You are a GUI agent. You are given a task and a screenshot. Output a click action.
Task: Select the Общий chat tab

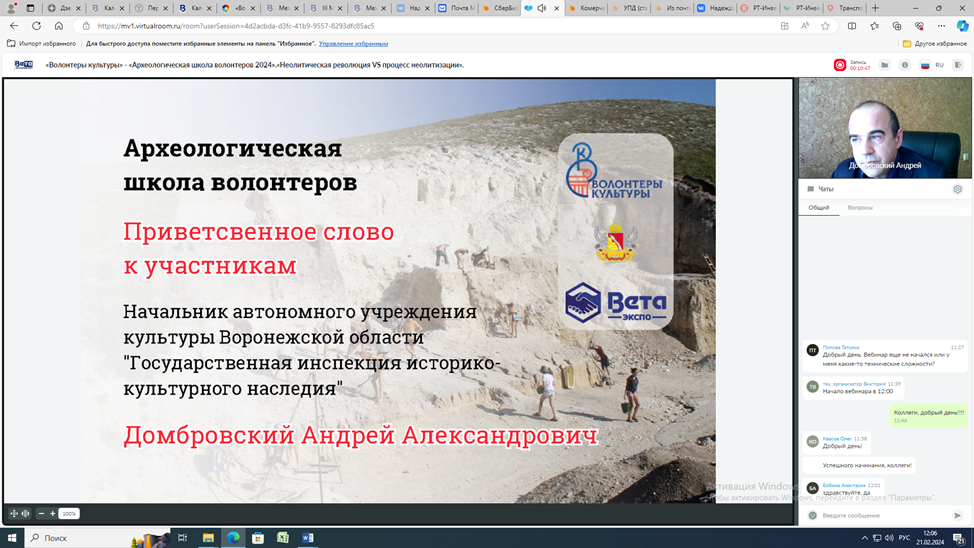pyautogui.click(x=818, y=208)
